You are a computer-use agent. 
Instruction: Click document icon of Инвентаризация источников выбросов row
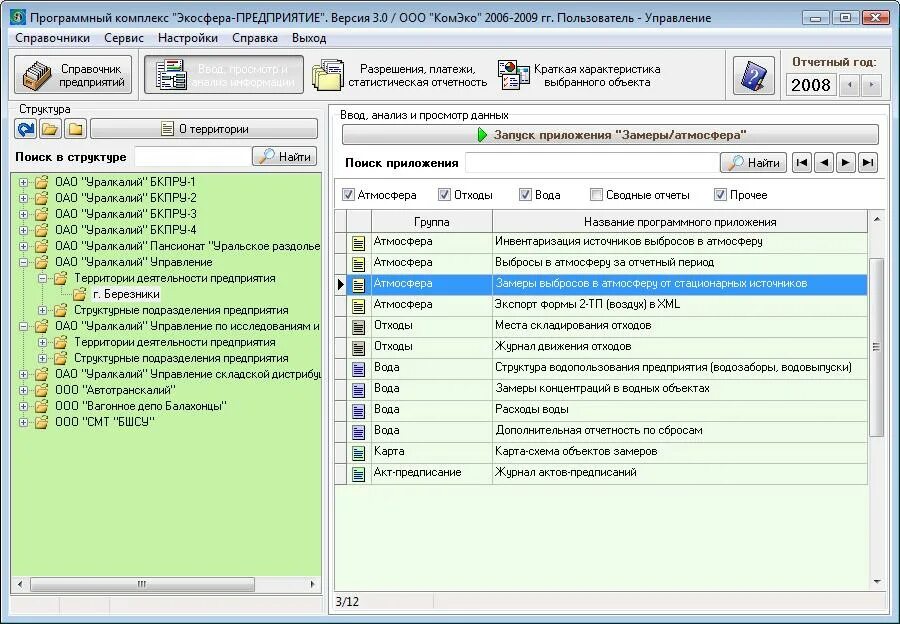[x=359, y=243]
